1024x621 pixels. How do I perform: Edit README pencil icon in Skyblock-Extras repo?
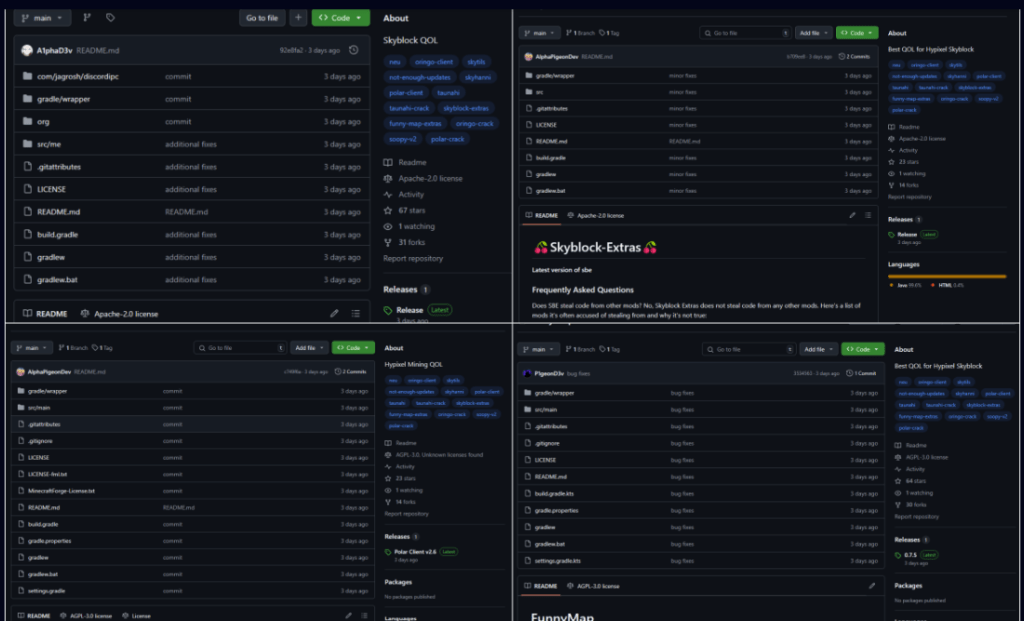pyautogui.click(x=852, y=215)
